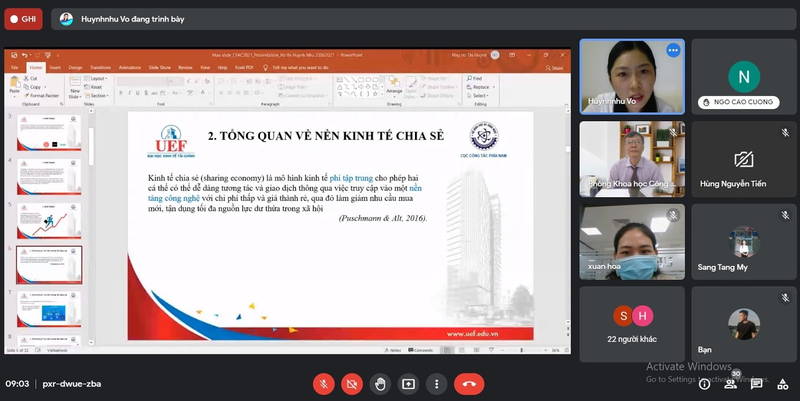The height and width of the screenshot is (401, 800).
Task: Click the Replace button in the ribbon
Action: point(478,86)
